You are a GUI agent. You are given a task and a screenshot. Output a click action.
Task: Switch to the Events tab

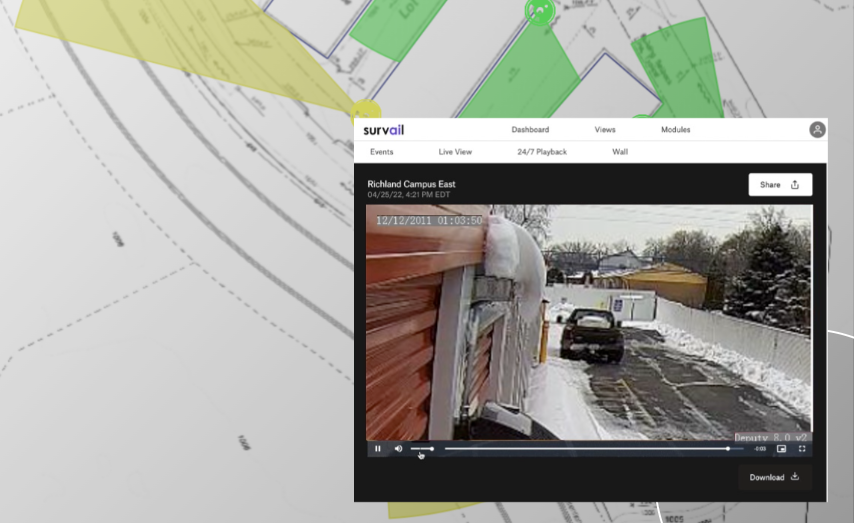click(381, 152)
